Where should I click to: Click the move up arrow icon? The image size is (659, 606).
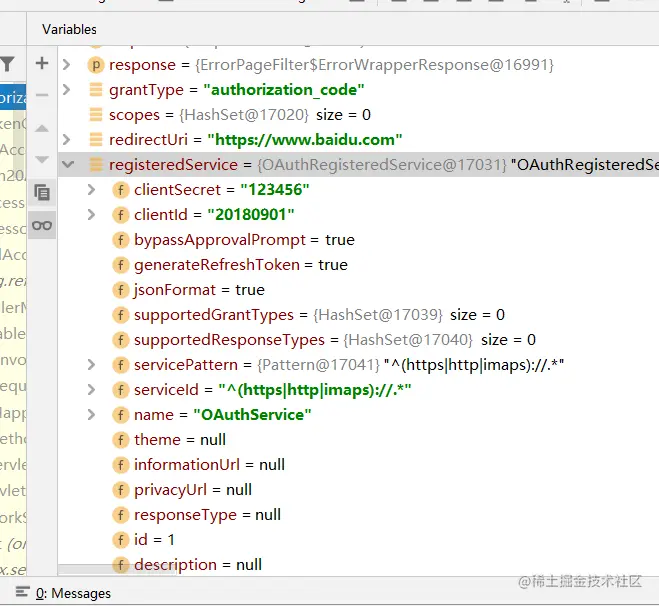coord(42,128)
